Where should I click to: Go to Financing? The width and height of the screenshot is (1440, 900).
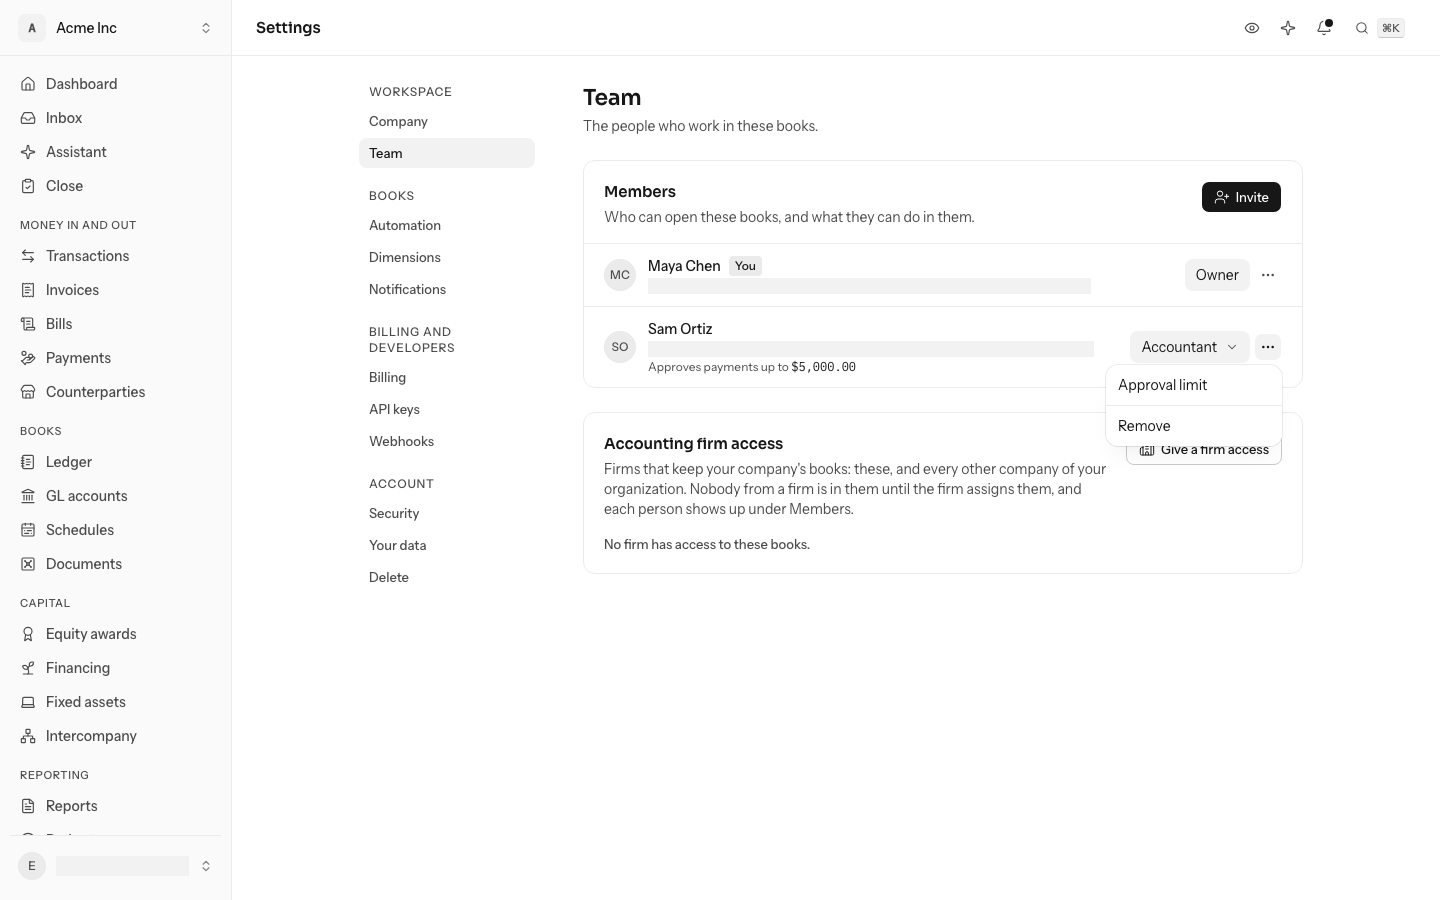(115, 668)
